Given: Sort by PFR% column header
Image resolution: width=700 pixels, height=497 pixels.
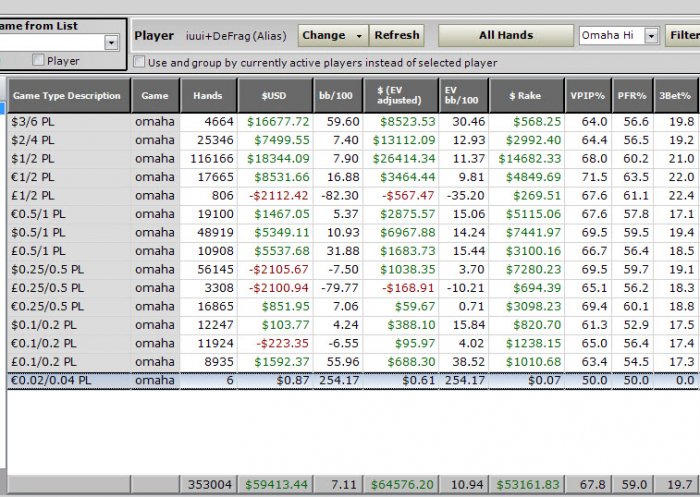Looking at the screenshot, I should point(632,96).
